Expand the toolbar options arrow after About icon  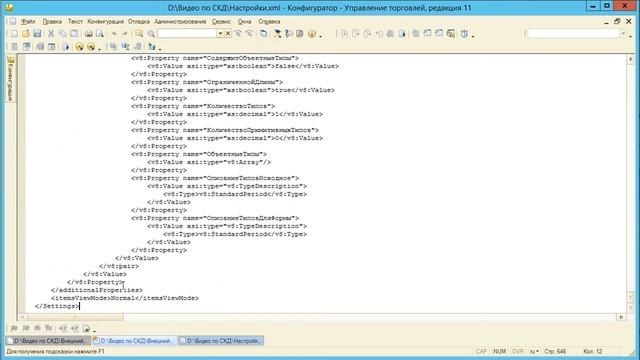click(320, 36)
